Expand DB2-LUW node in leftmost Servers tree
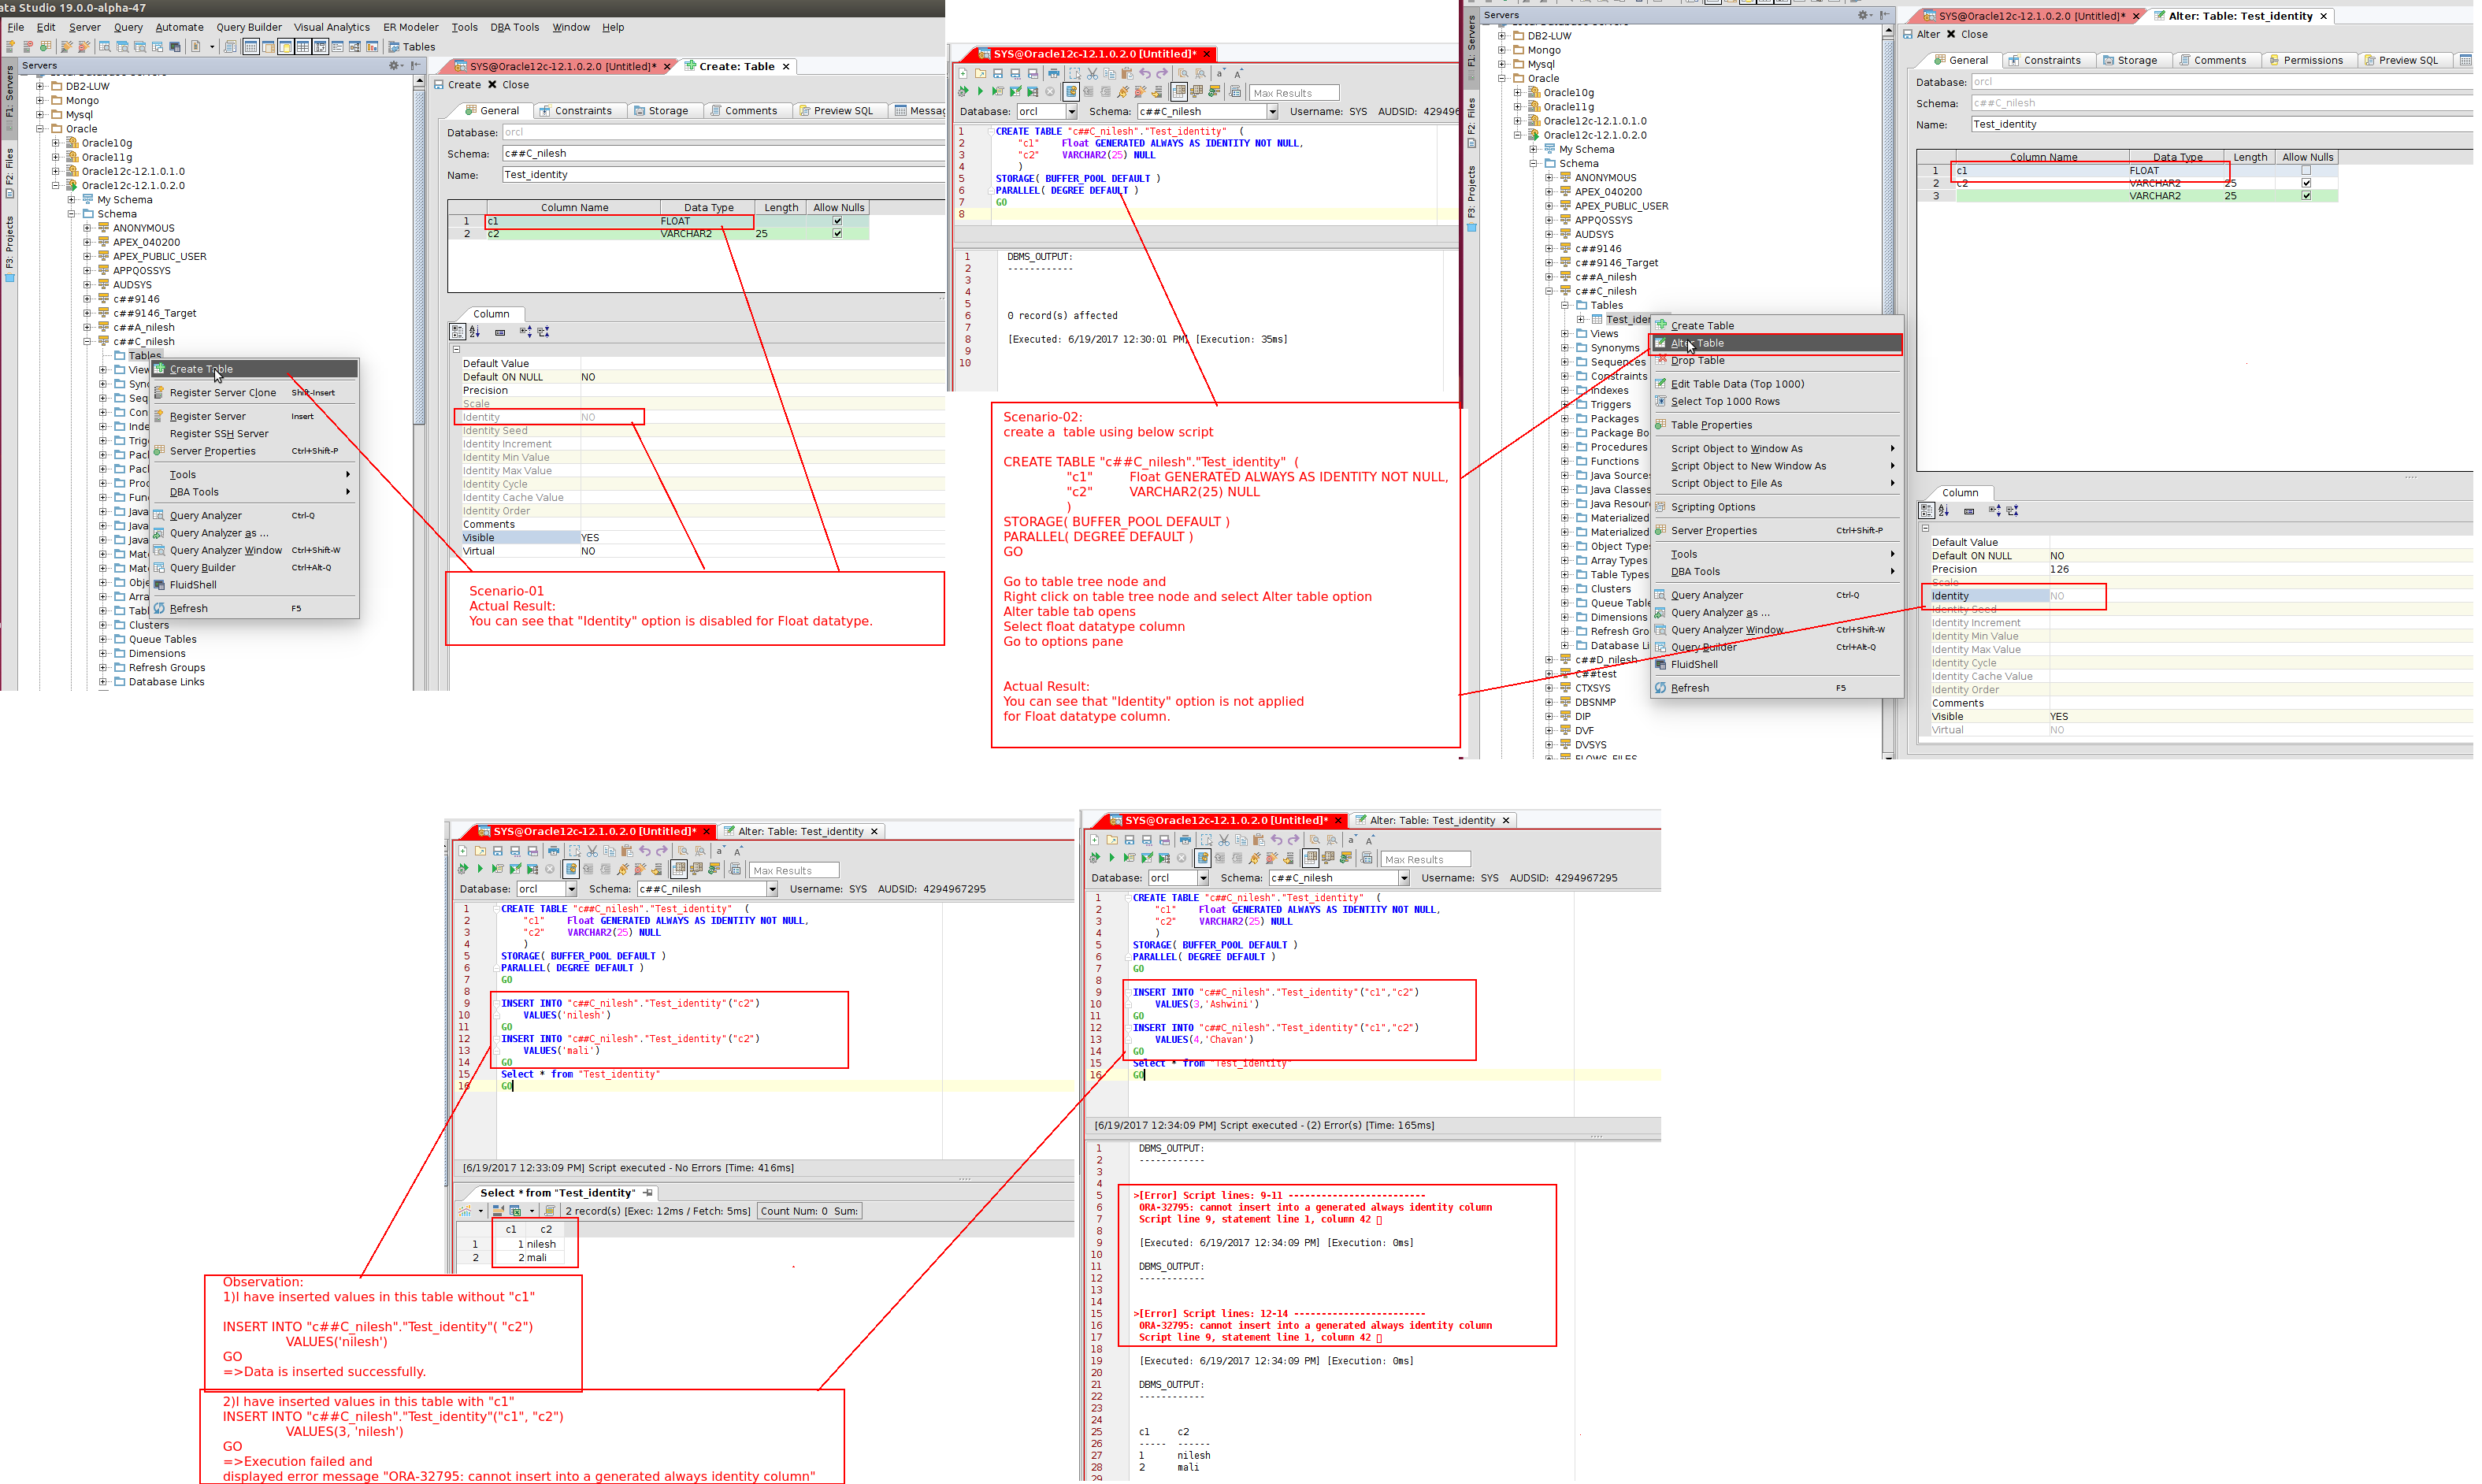 coord(40,86)
